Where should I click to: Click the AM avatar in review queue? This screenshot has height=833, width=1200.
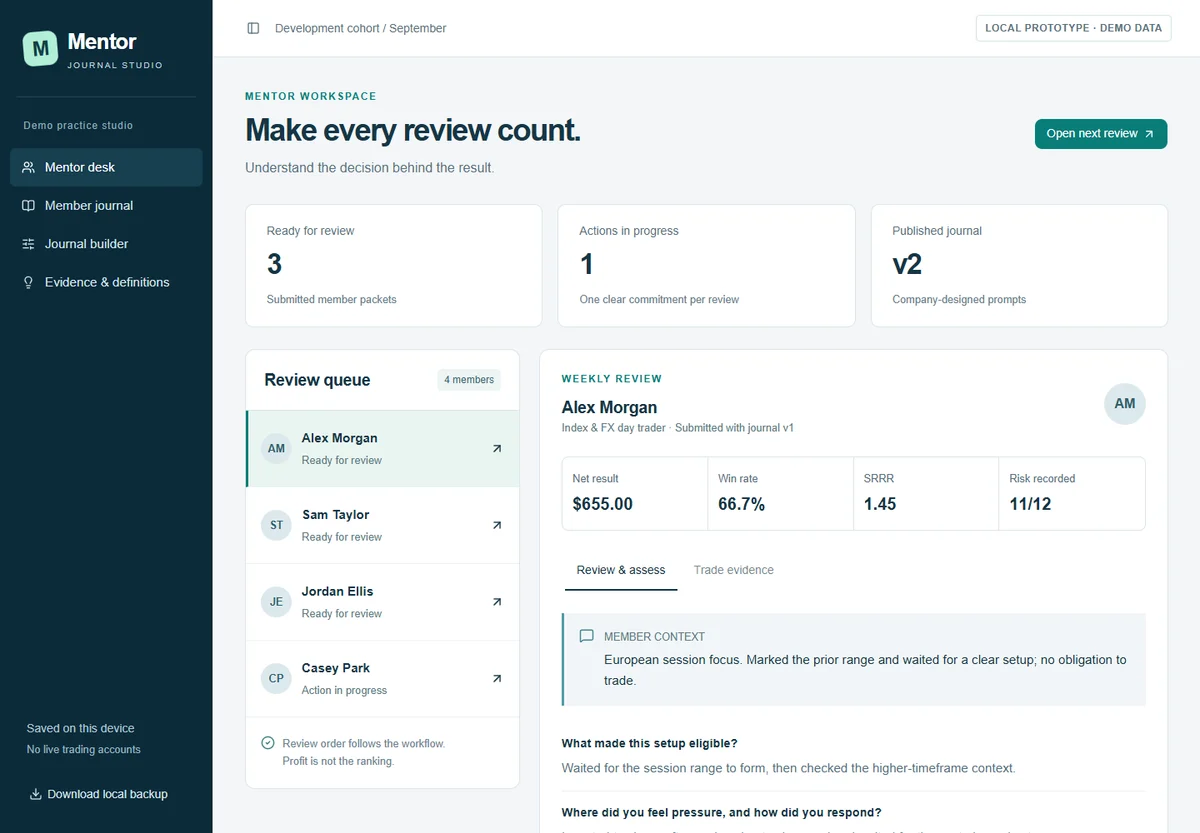(276, 449)
